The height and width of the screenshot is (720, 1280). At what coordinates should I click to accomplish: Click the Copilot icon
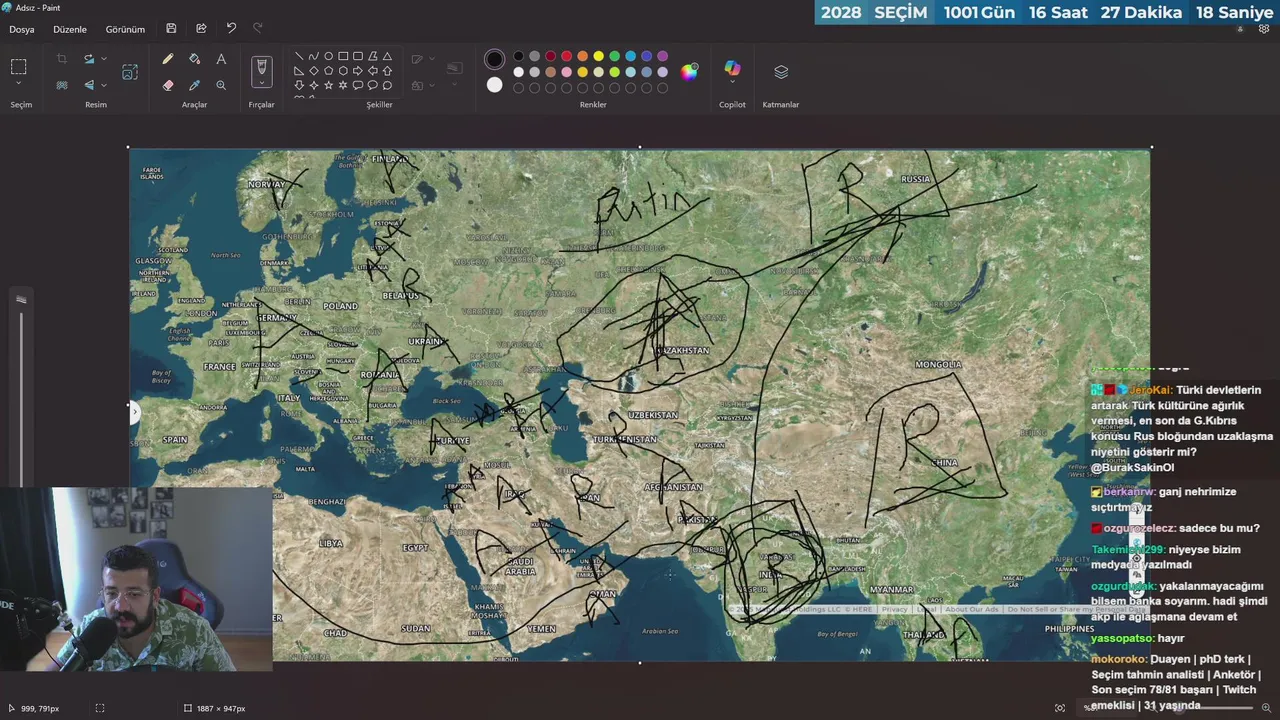[732, 69]
